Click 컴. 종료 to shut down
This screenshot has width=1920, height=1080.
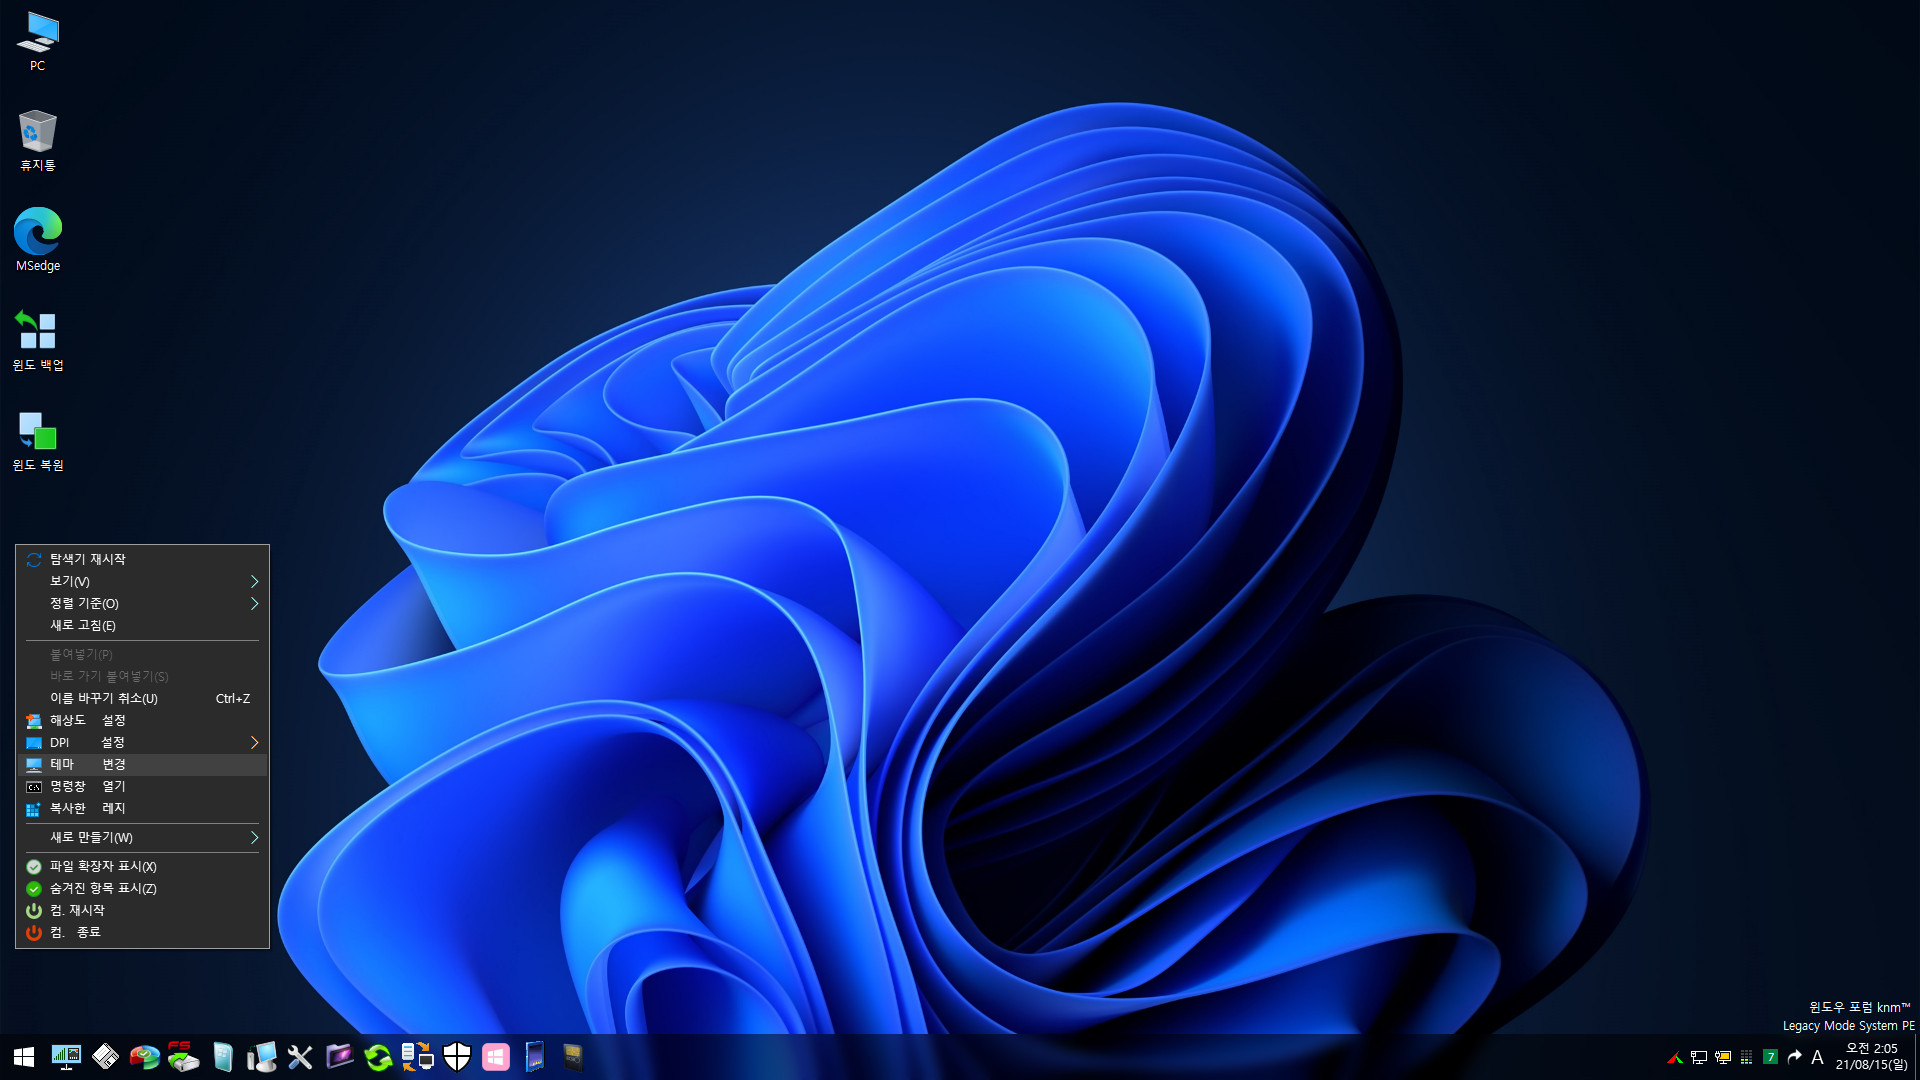[143, 932]
